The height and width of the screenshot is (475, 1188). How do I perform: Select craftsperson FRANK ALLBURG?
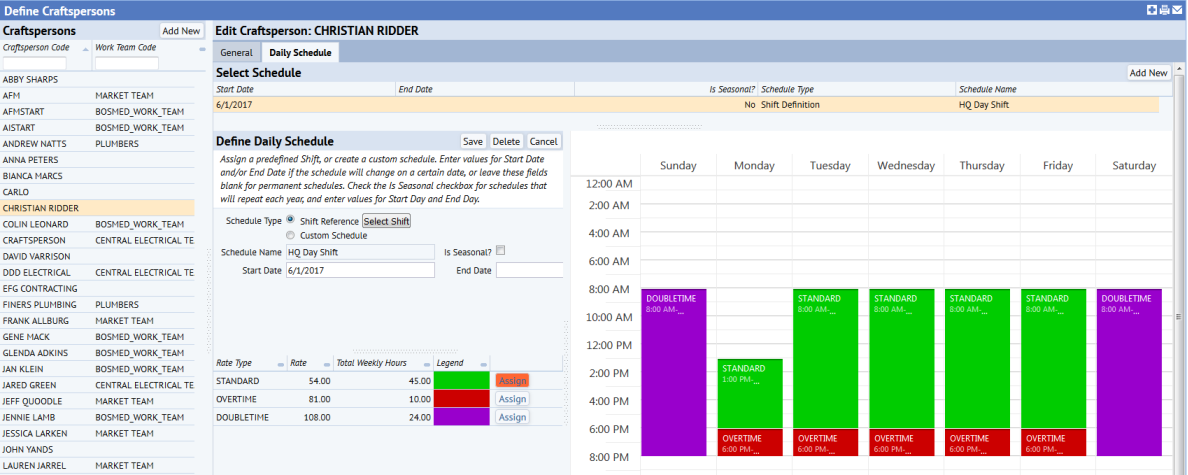point(97,320)
